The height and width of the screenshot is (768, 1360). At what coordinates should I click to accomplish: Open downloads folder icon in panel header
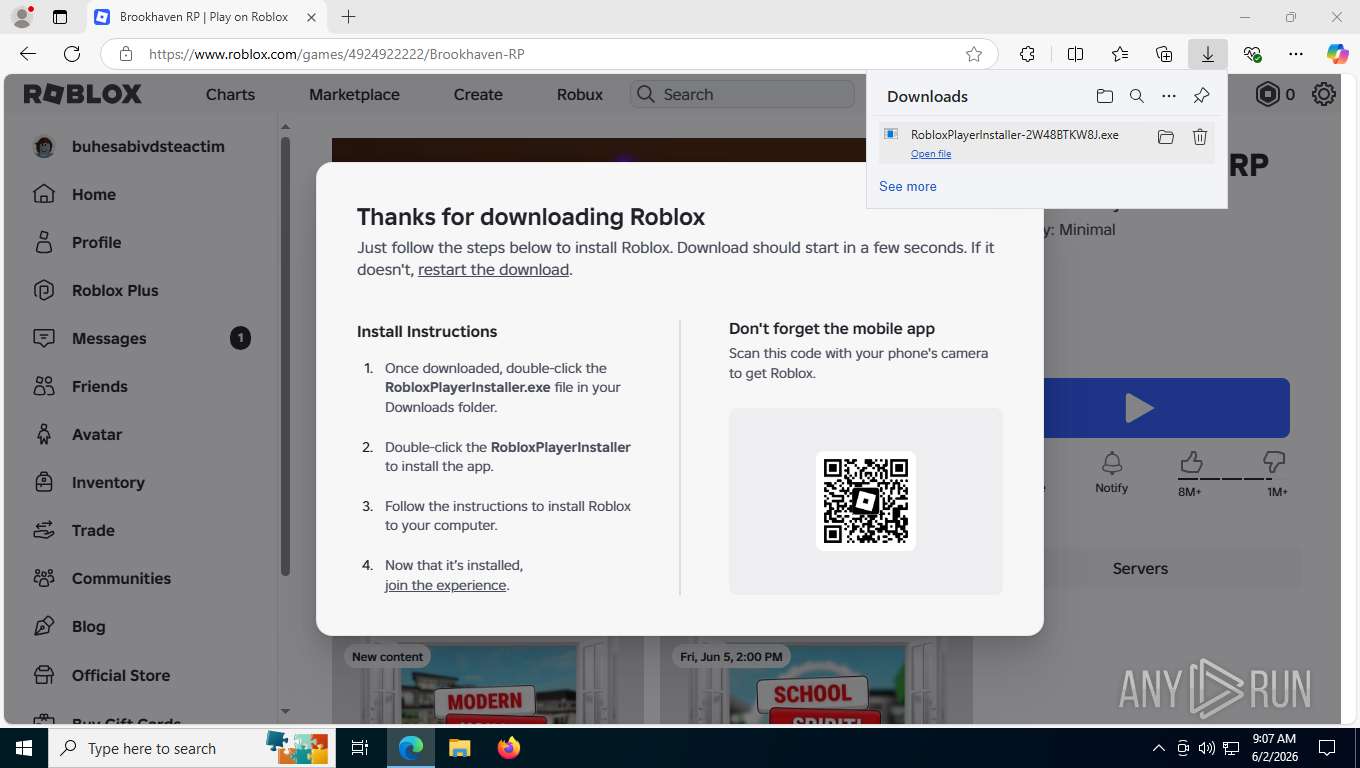coord(1104,96)
